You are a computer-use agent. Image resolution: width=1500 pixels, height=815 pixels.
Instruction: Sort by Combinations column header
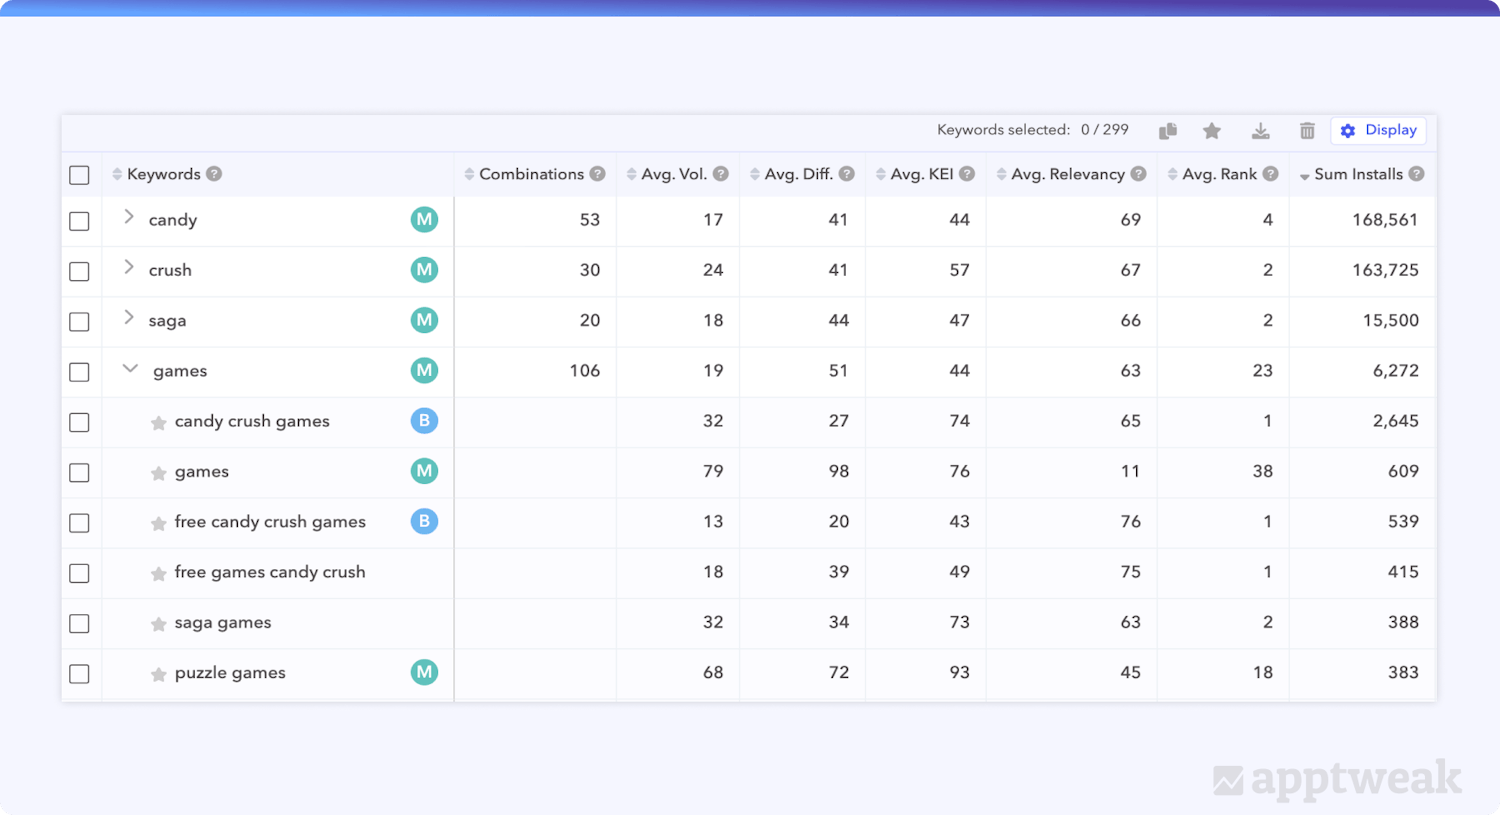click(x=530, y=174)
